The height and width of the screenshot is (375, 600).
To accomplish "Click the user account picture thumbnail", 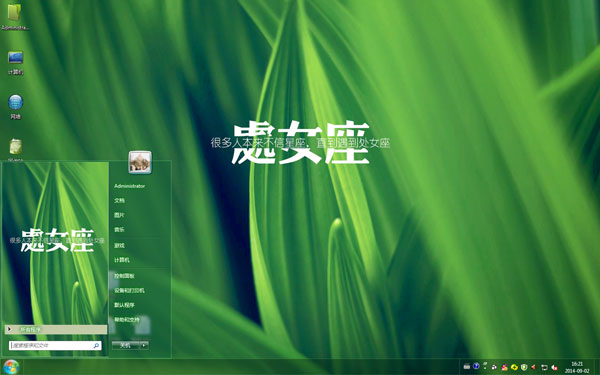I will coord(140,162).
